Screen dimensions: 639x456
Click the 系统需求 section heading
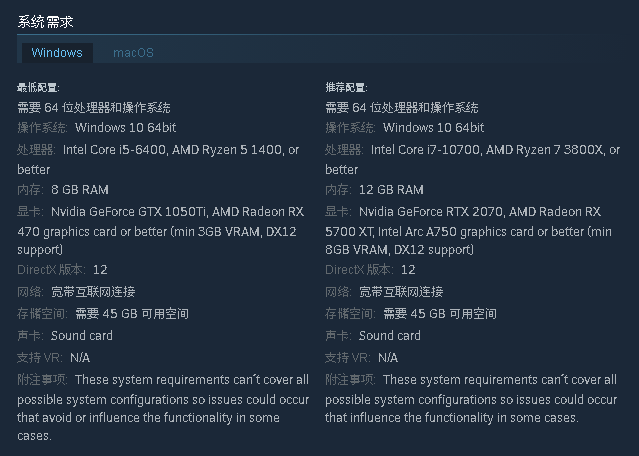(45, 22)
